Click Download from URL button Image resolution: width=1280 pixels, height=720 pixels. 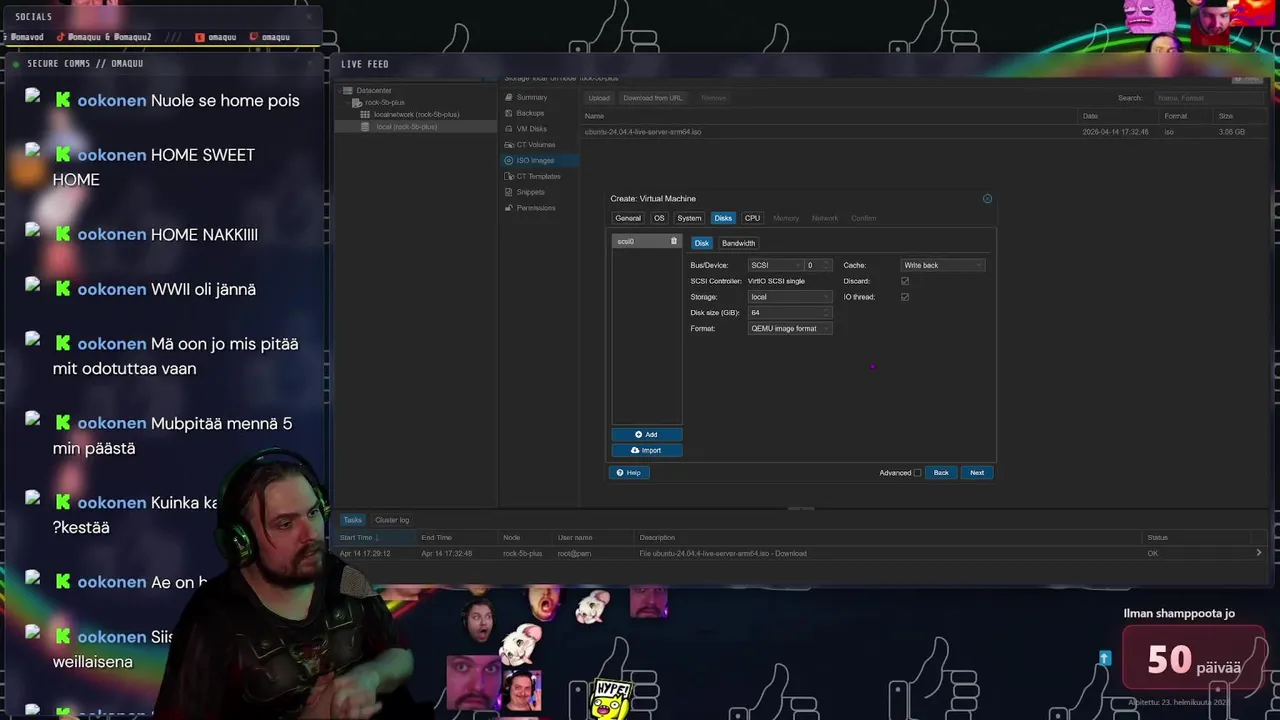tap(653, 98)
